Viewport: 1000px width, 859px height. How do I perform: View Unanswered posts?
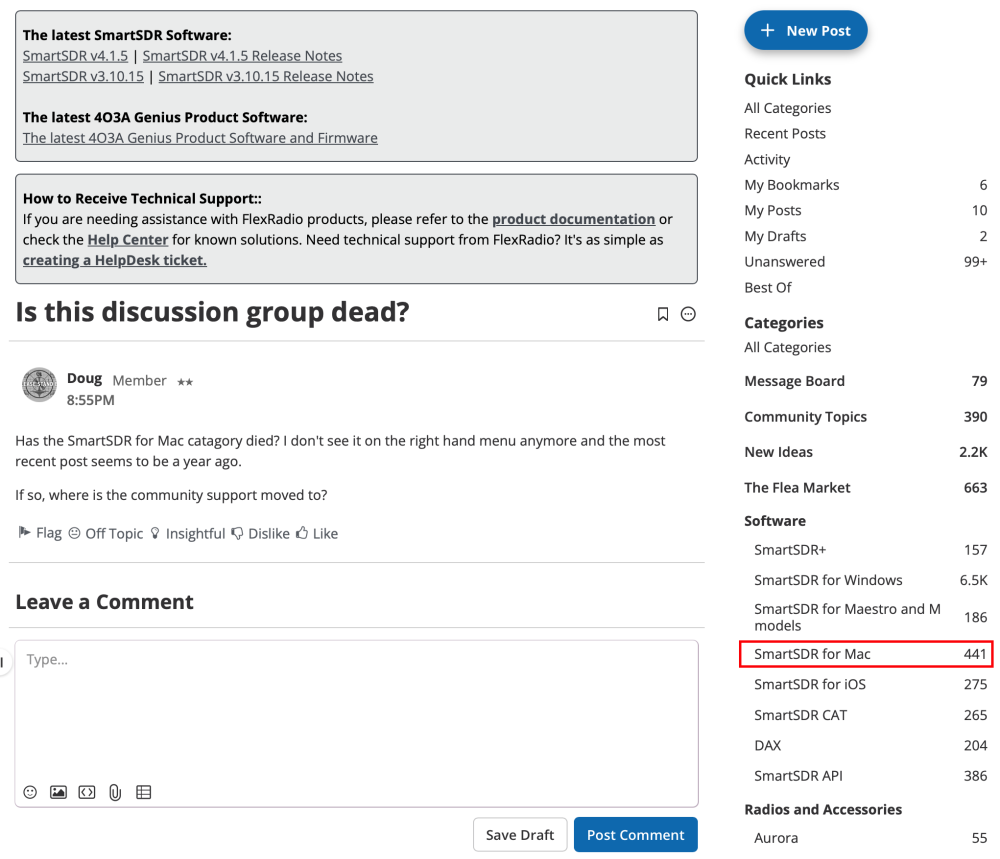865,262
